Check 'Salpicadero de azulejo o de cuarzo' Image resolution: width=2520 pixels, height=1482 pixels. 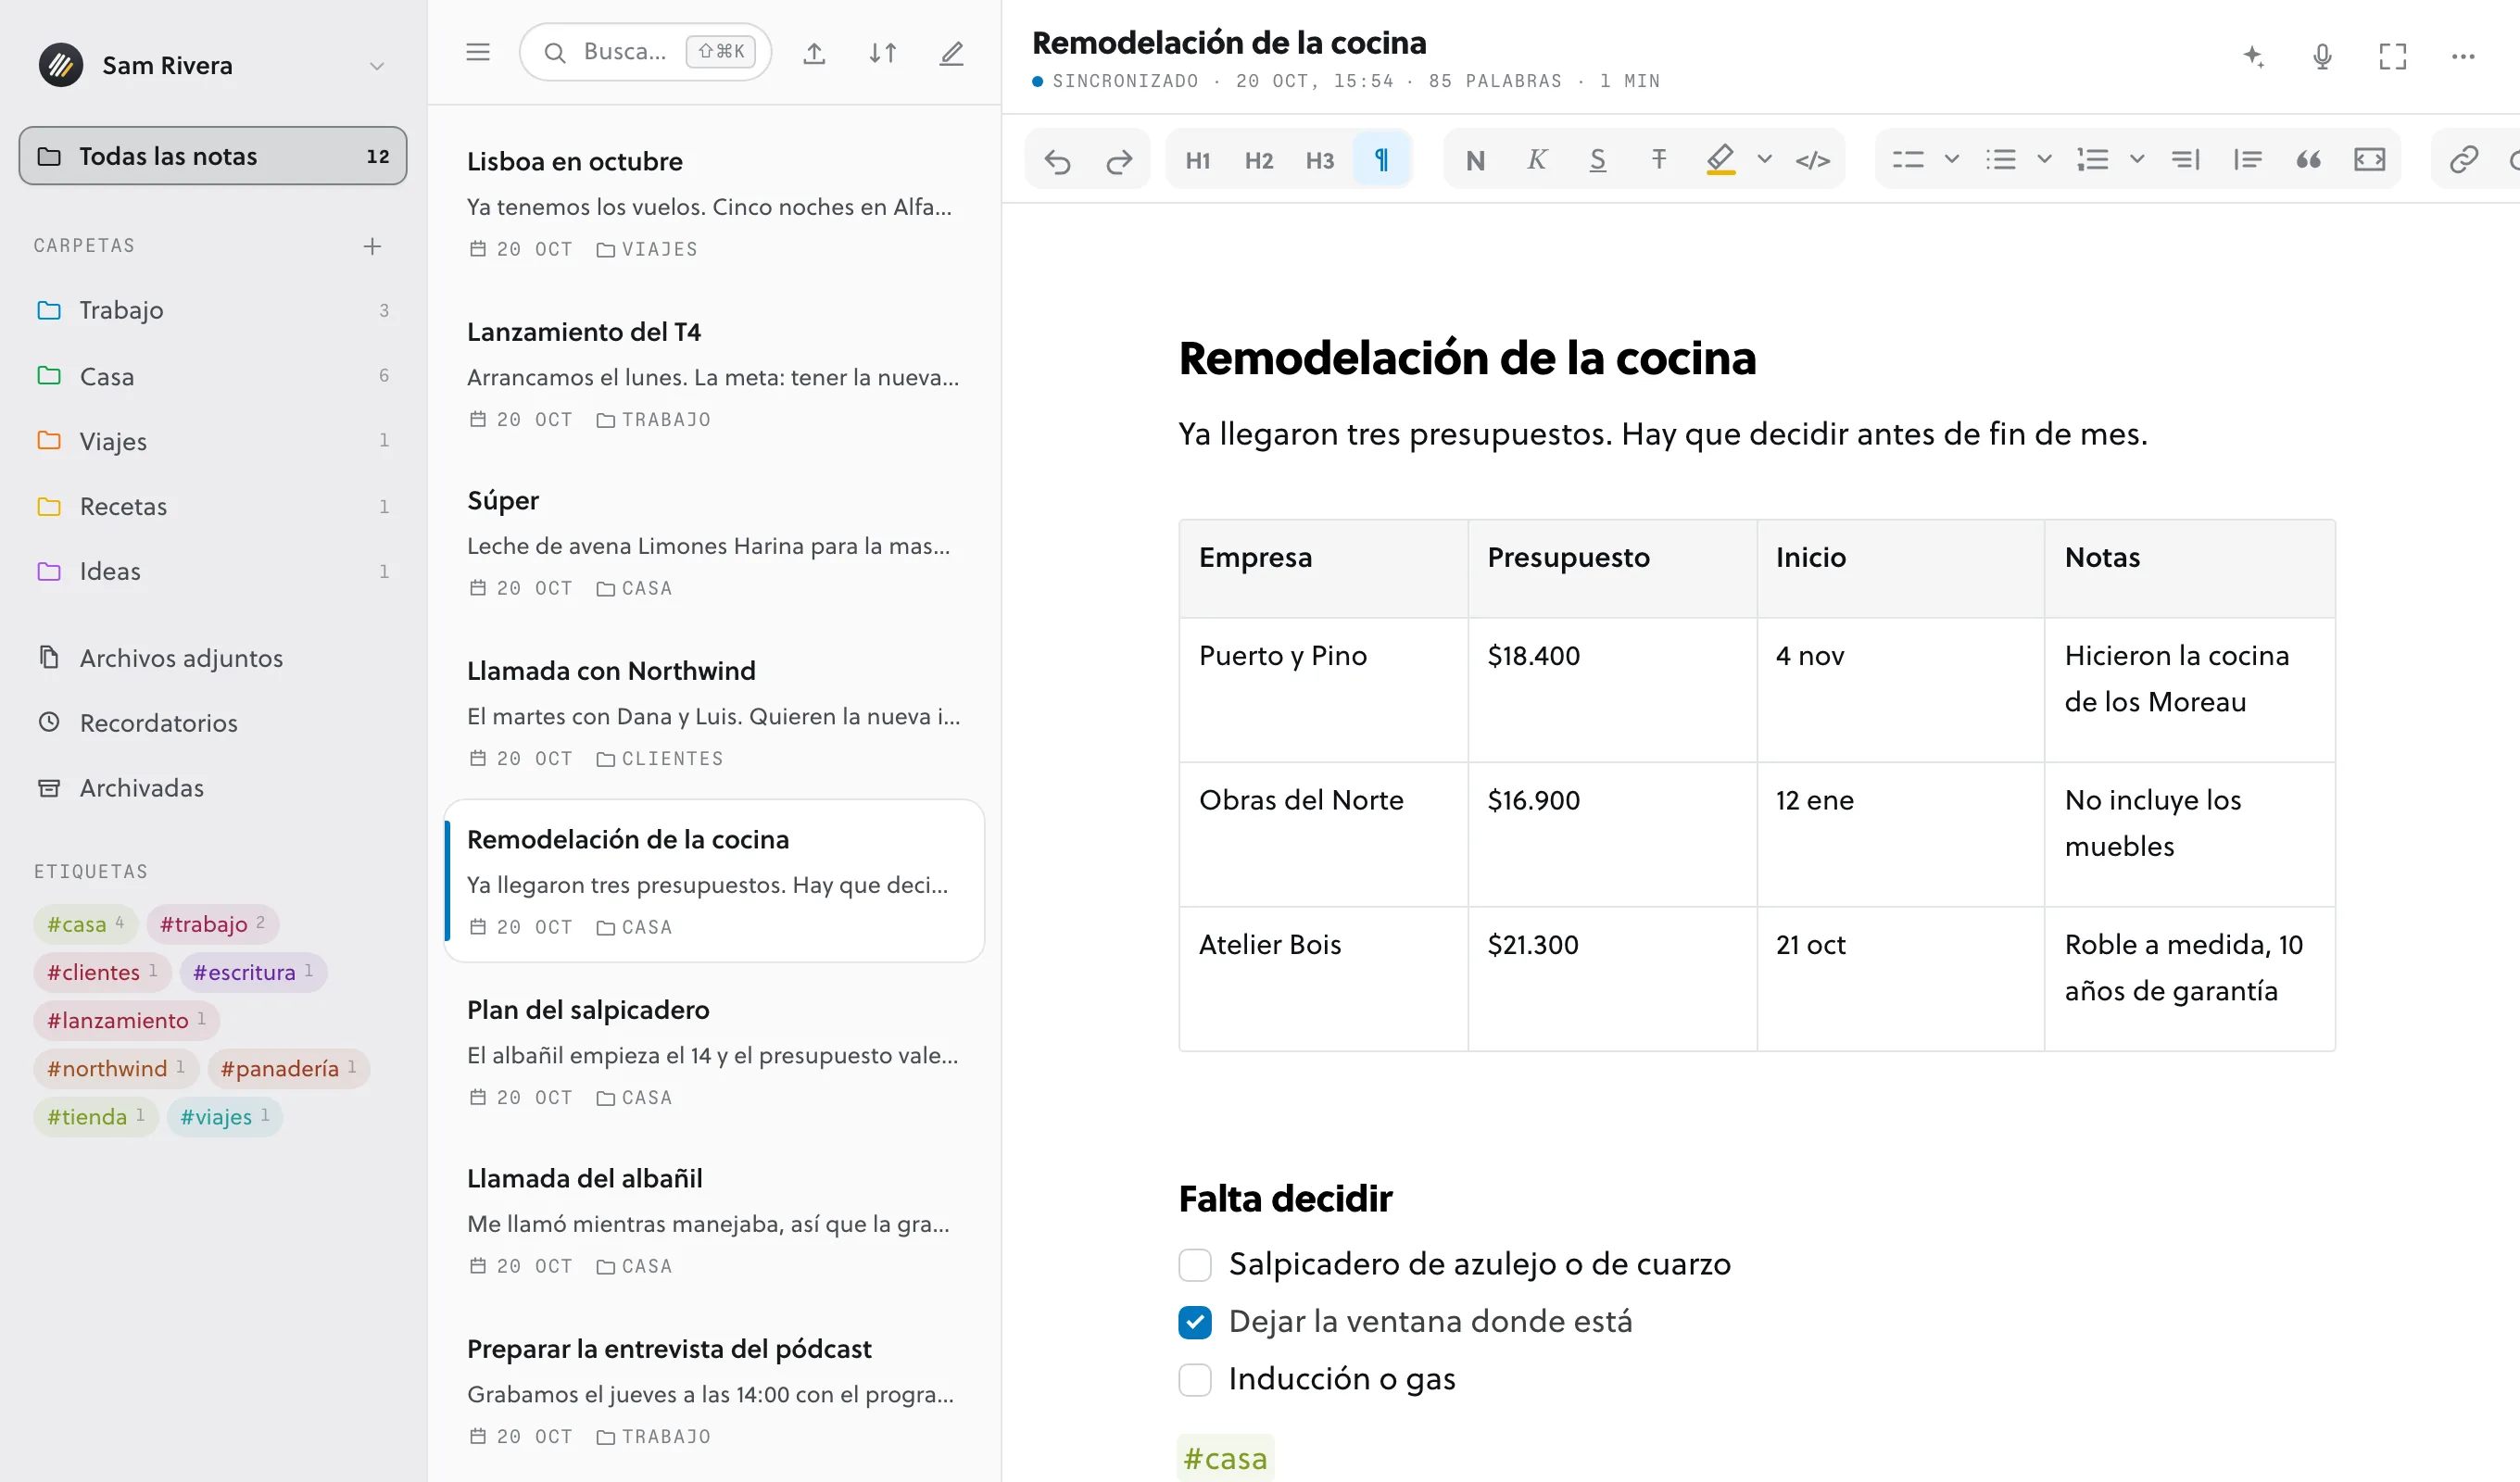(x=1195, y=1265)
